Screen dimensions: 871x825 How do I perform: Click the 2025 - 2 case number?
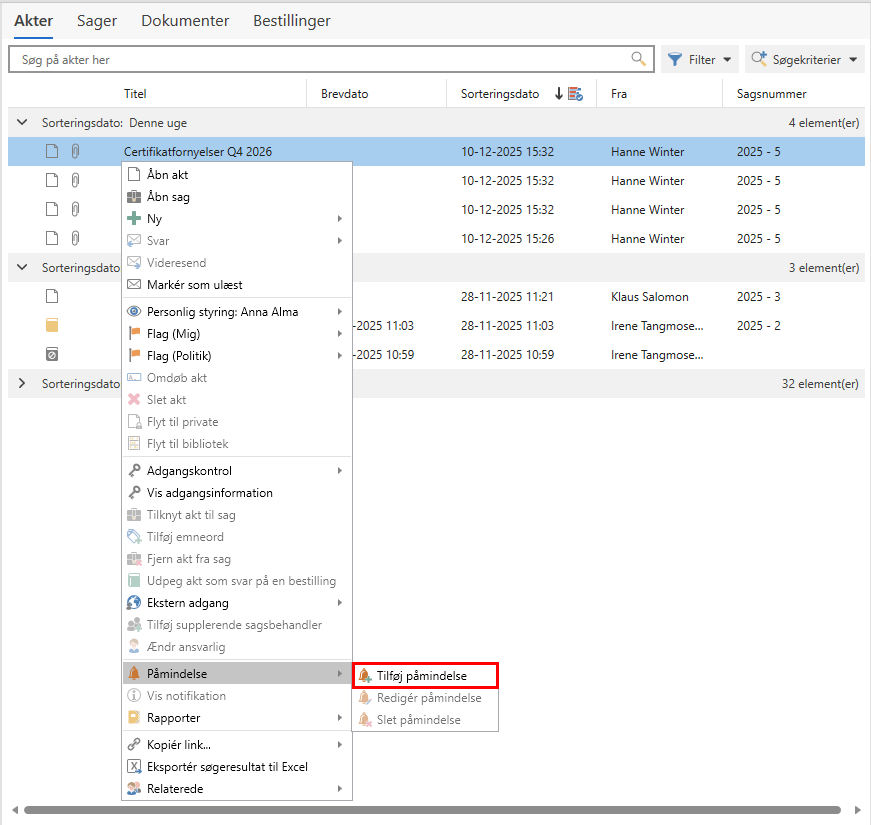tap(758, 326)
